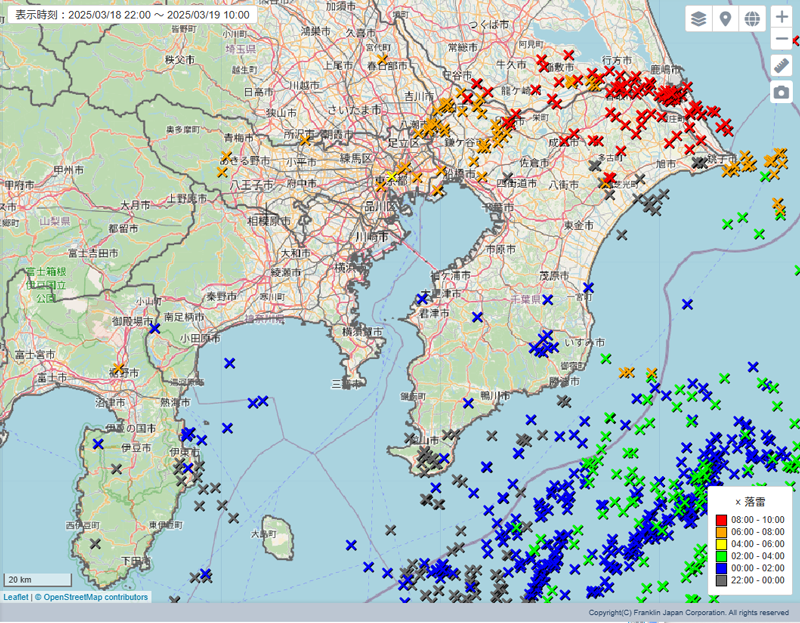Screen dimensions: 800x623
Task: Activate the ruler measurement tool
Action: (782, 65)
